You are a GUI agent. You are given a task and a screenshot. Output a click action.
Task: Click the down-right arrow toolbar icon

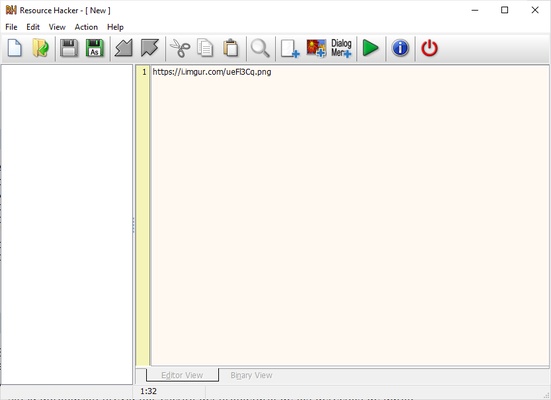(x=150, y=48)
